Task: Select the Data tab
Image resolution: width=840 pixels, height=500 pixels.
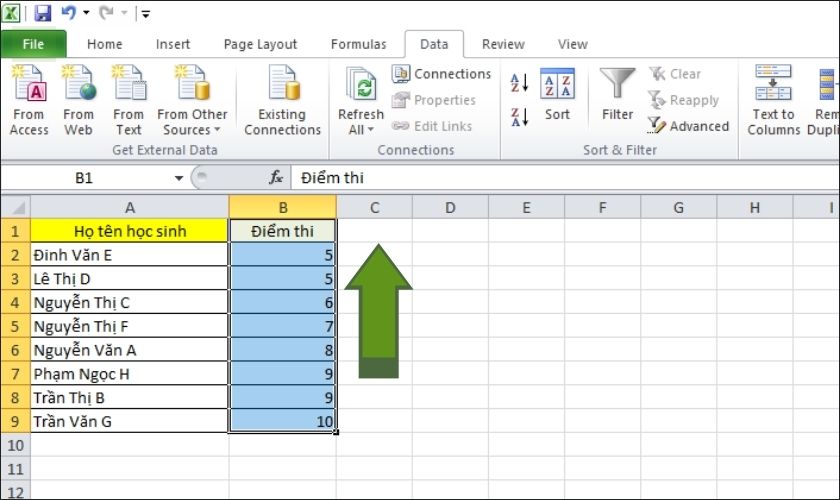Action: pyautogui.click(x=434, y=44)
